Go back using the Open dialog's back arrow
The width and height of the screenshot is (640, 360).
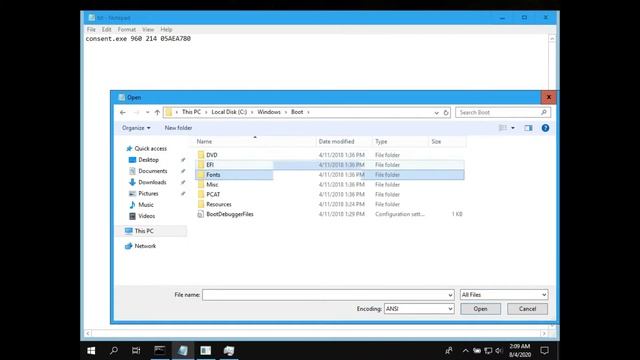click(x=123, y=112)
